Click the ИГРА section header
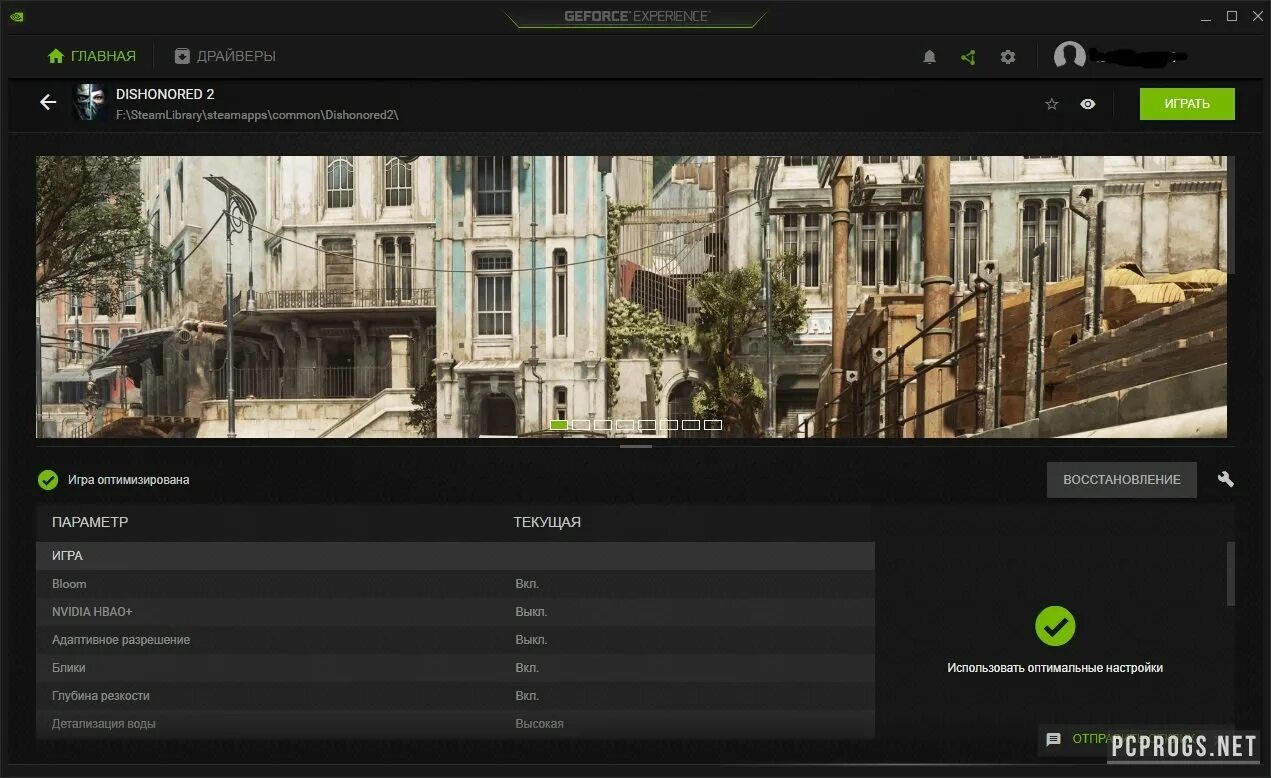 click(455, 556)
